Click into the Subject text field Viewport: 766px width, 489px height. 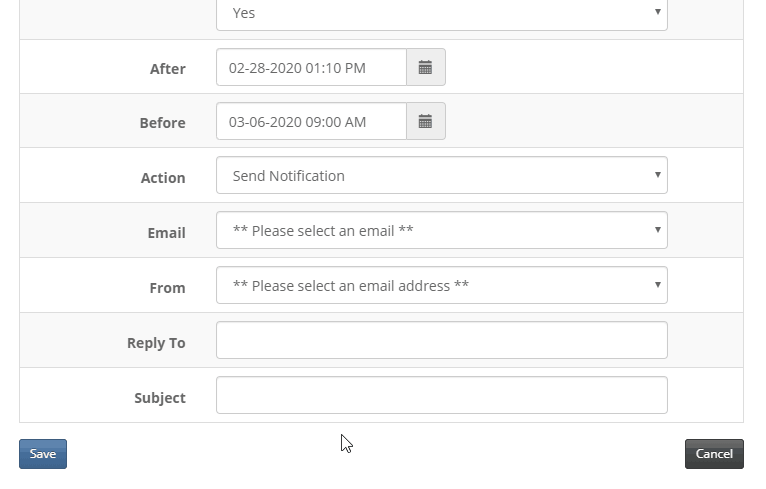(x=442, y=395)
